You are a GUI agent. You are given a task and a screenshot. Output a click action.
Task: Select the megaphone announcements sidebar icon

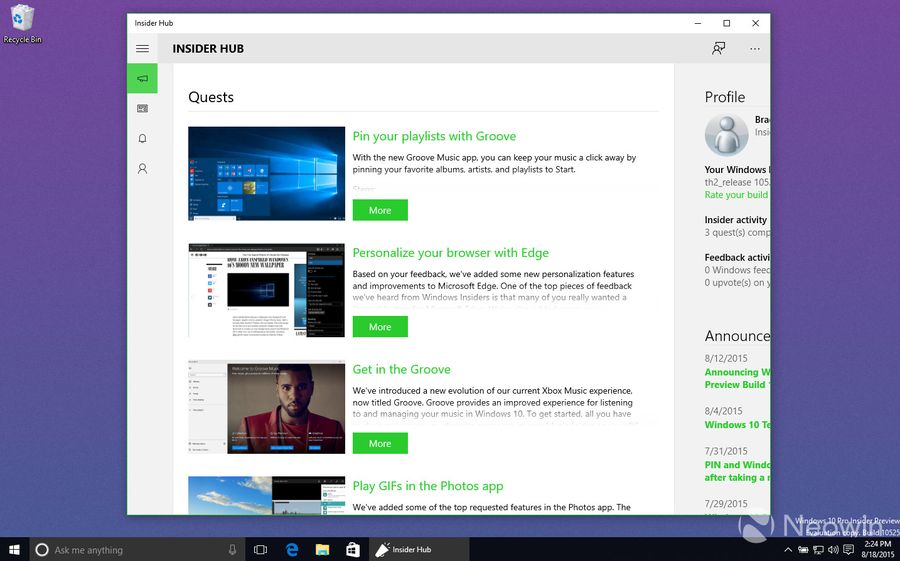142,78
